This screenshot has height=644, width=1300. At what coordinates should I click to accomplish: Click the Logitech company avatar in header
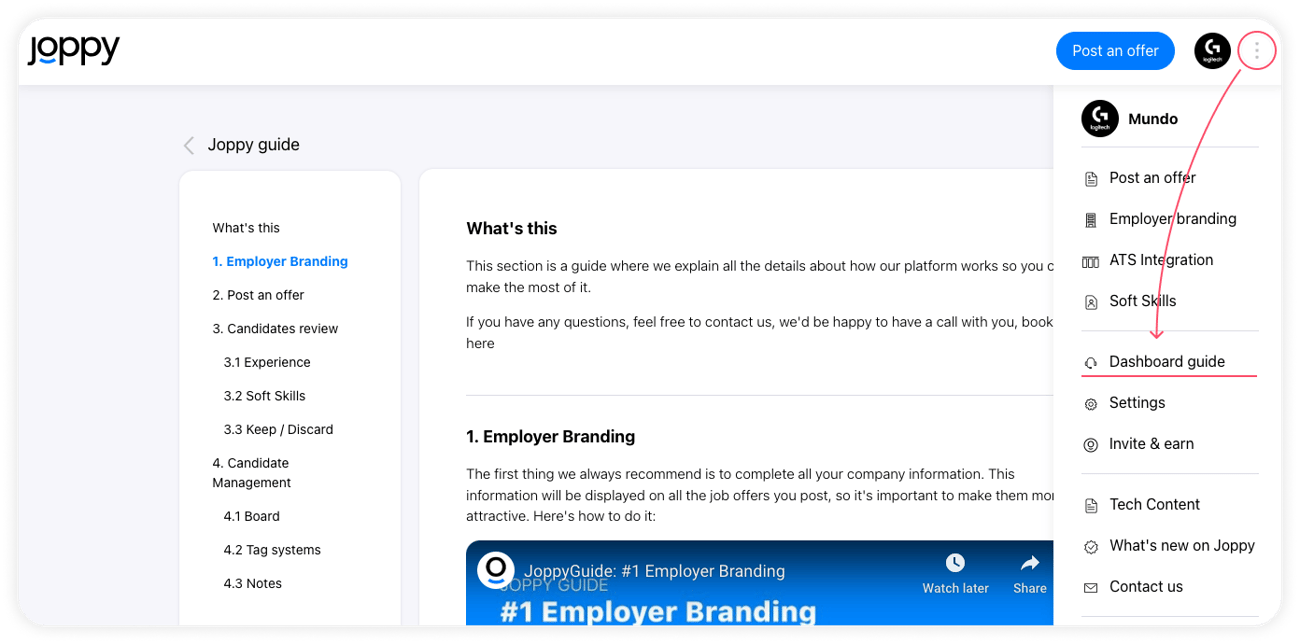[1212, 51]
